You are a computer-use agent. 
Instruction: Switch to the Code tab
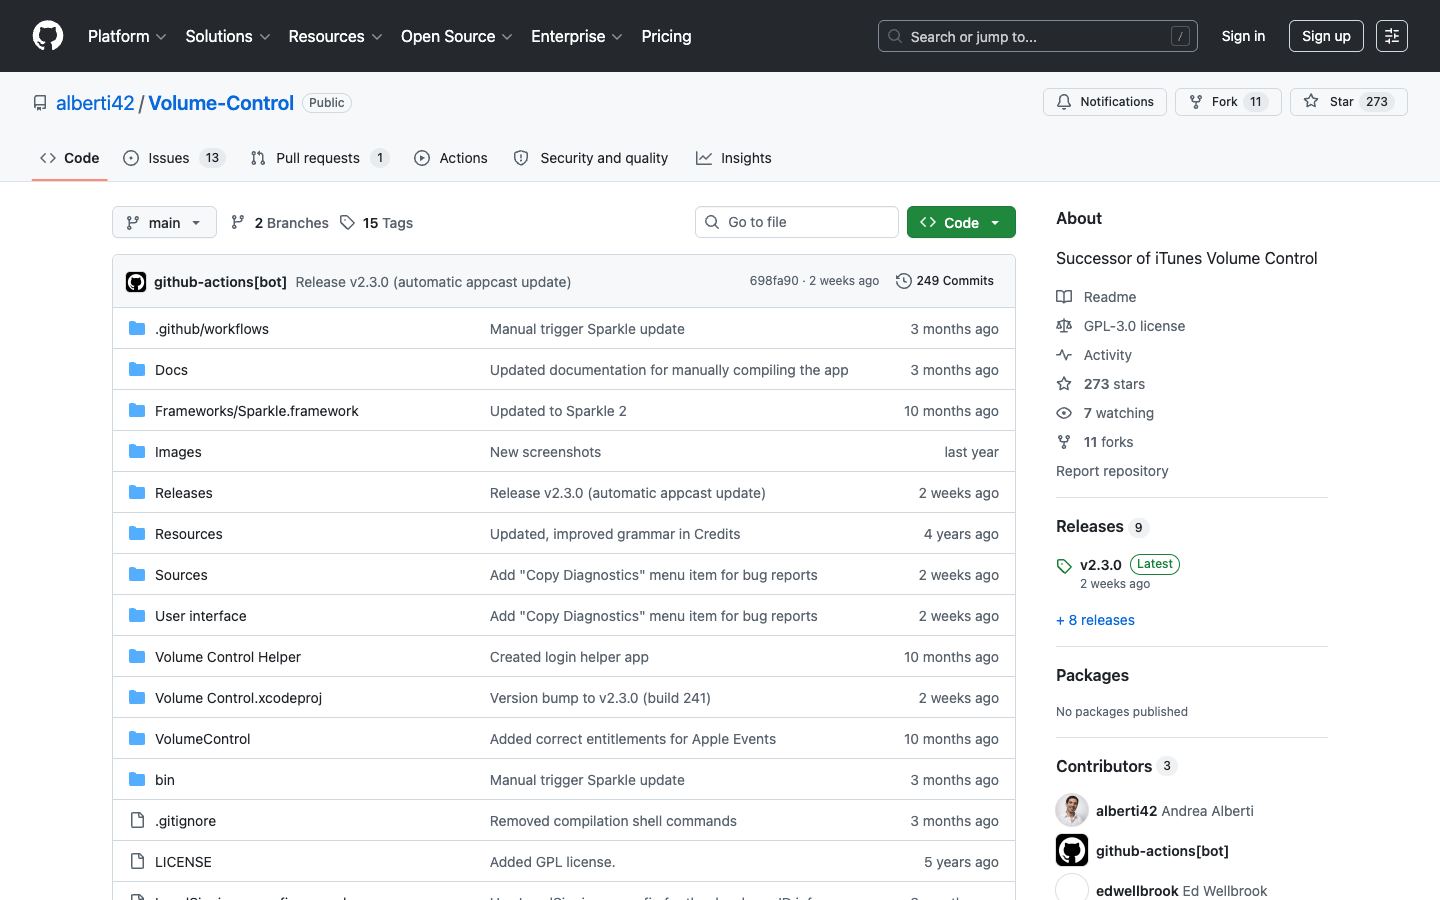point(70,158)
